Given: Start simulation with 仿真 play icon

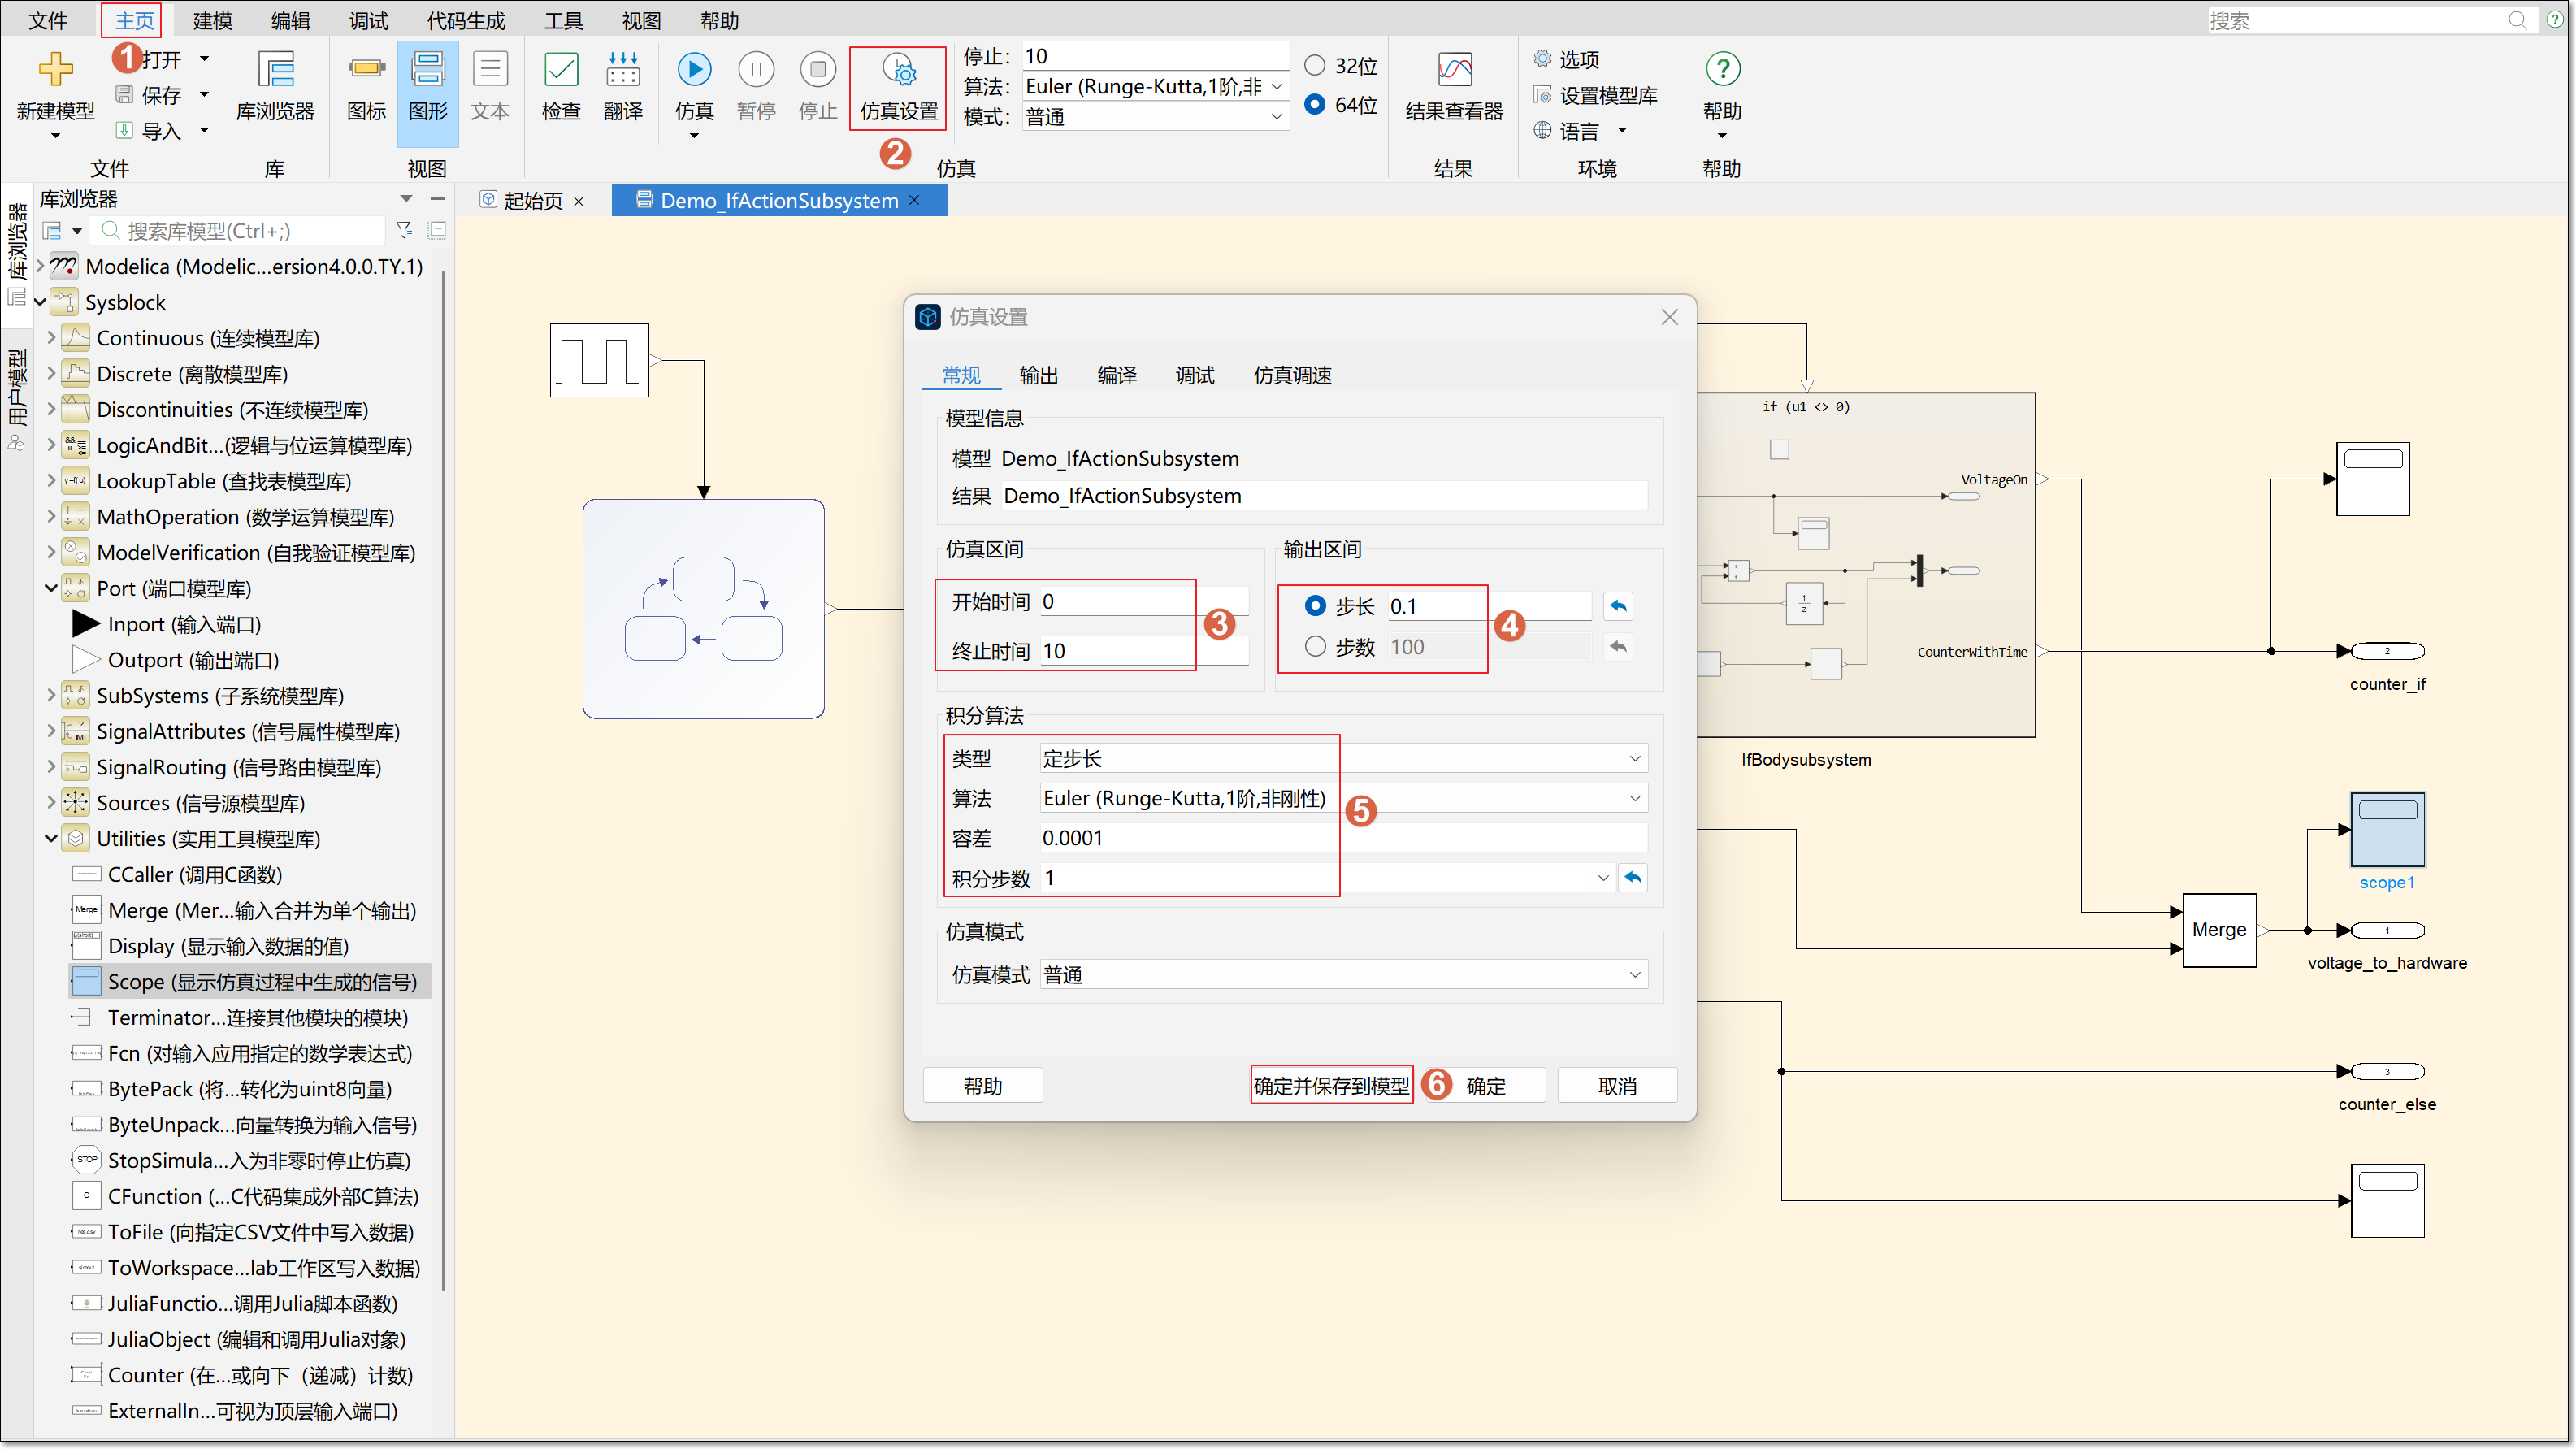Looking at the screenshot, I should pos(694,70).
